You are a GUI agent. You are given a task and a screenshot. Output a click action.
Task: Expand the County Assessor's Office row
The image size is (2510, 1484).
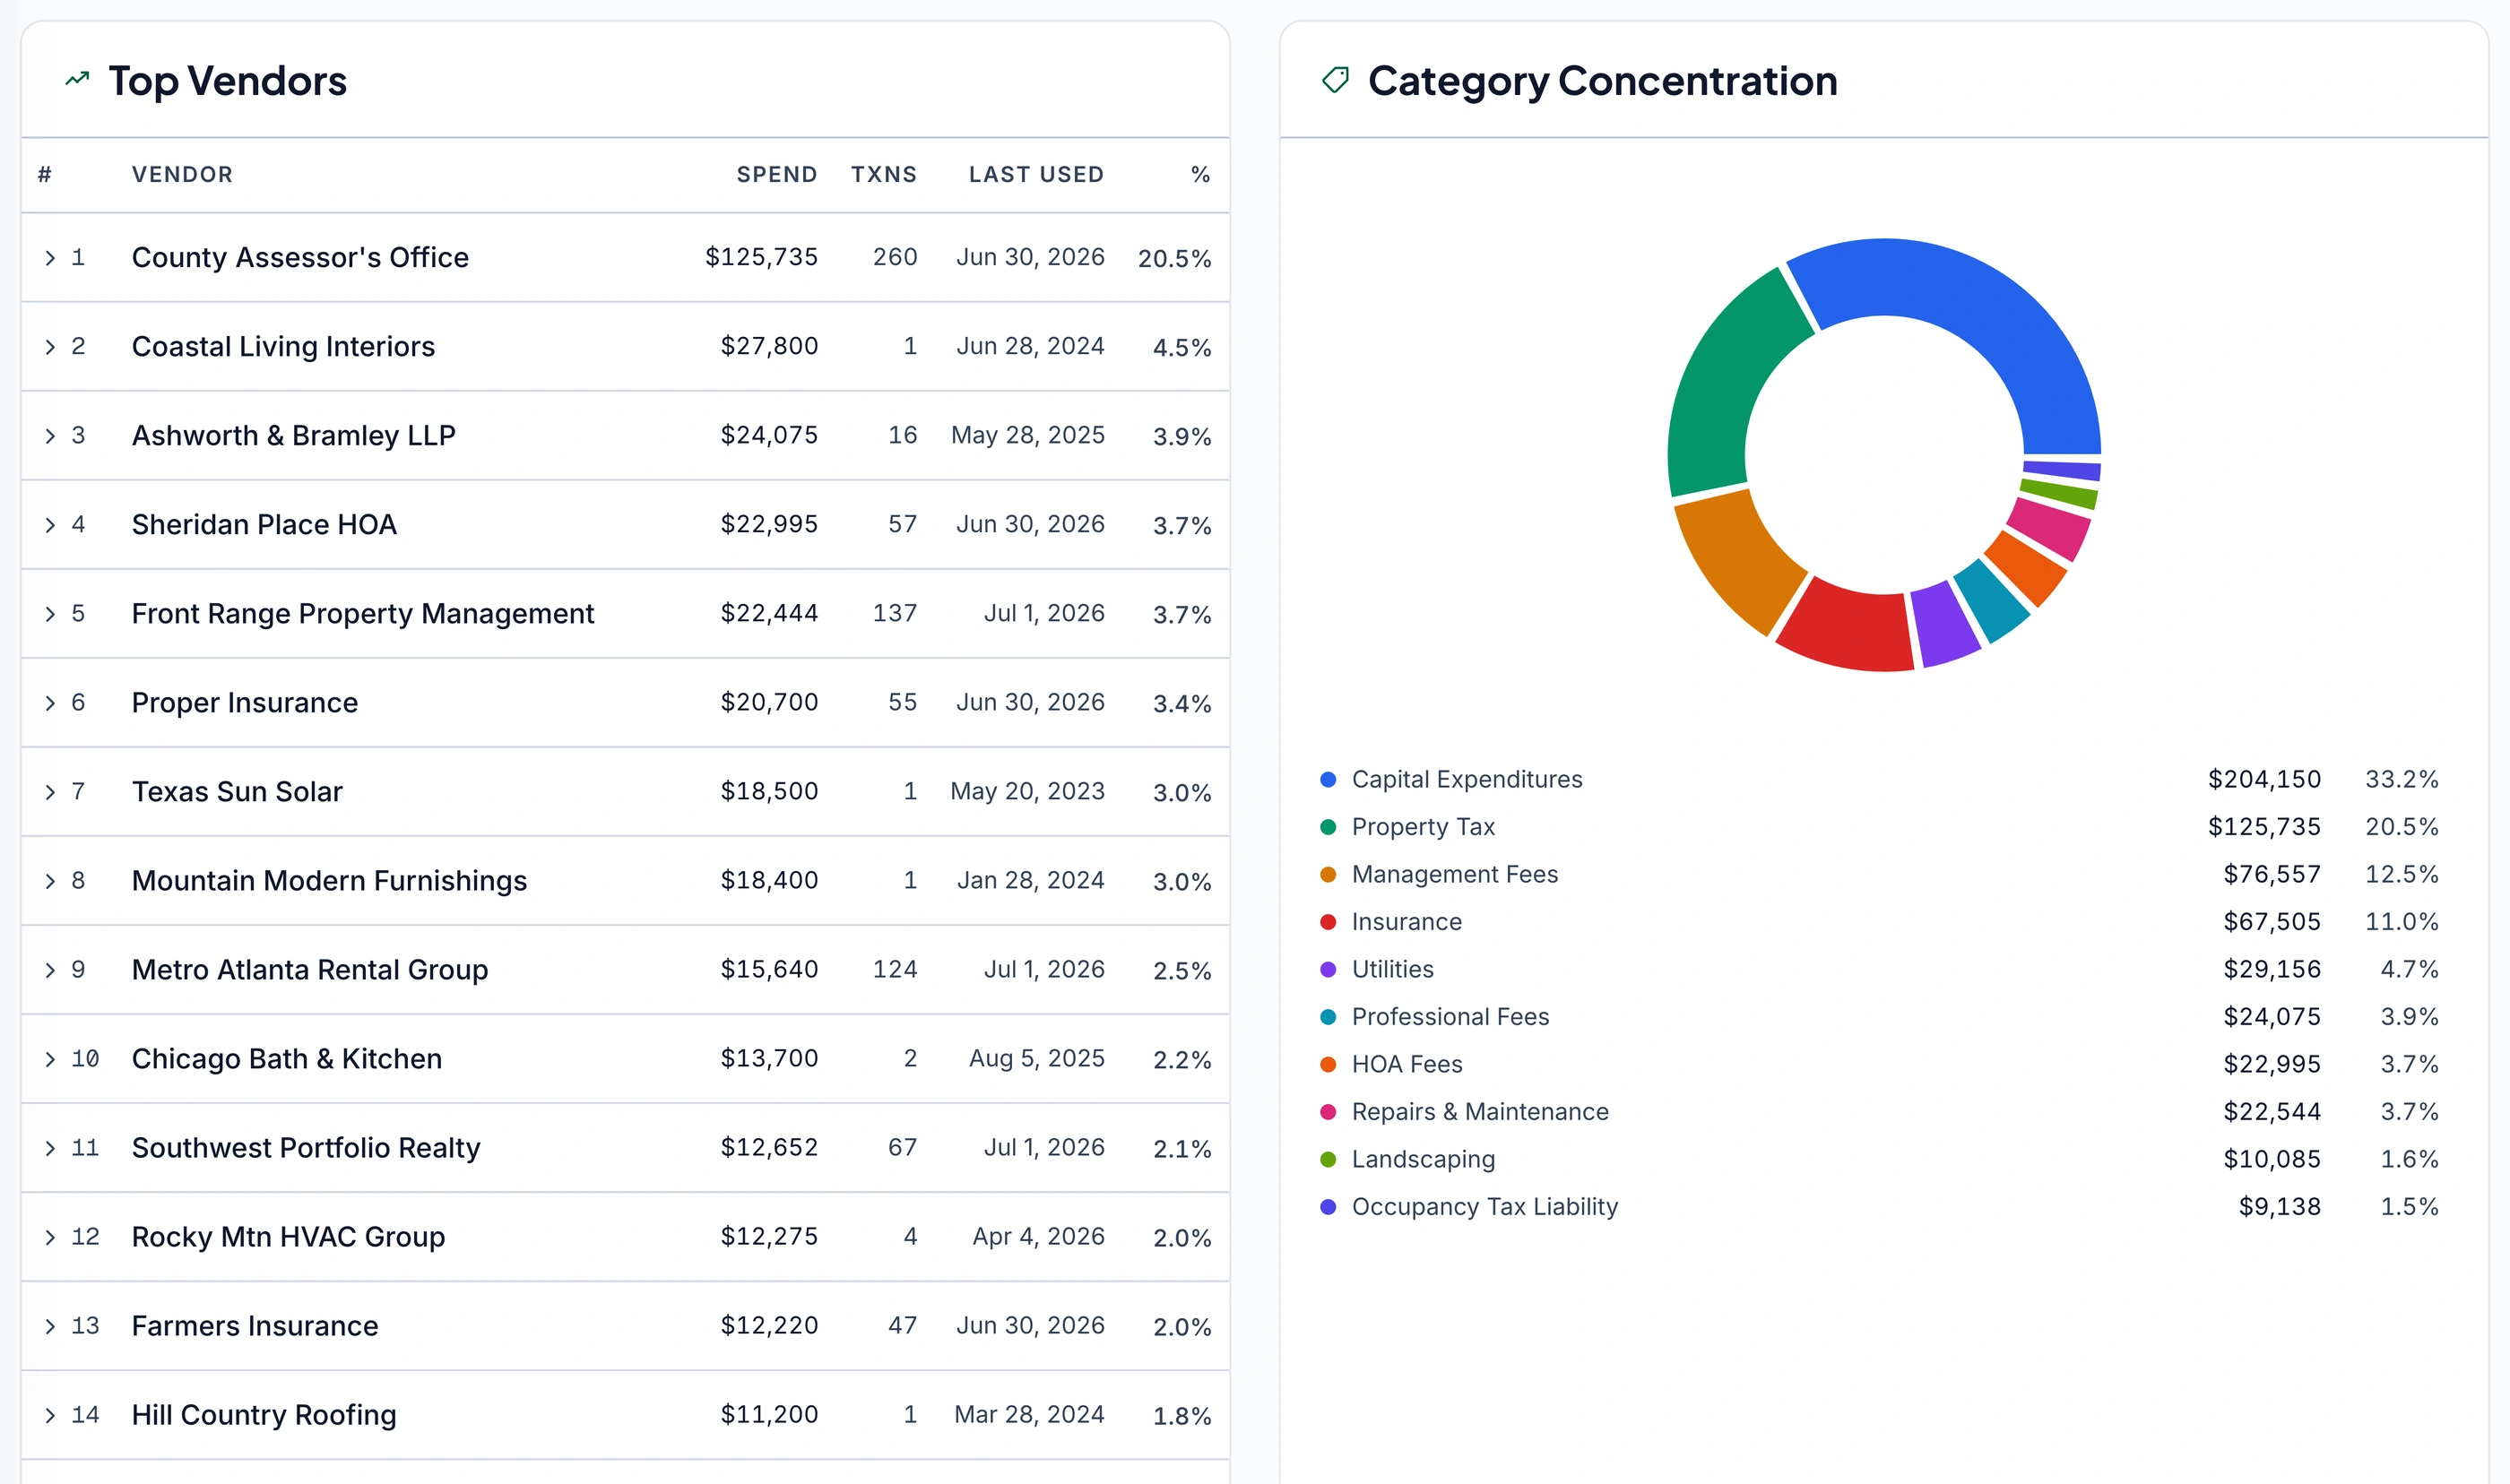click(50, 258)
